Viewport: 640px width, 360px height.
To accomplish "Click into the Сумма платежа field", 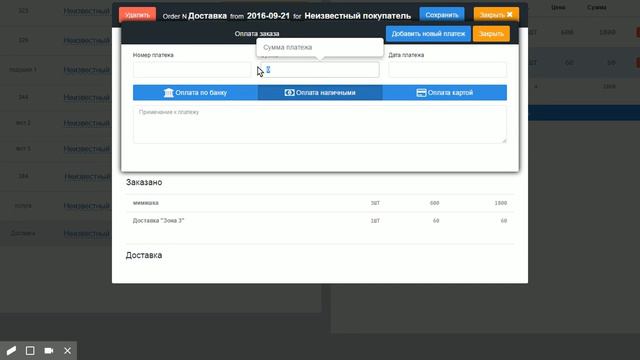I will [320, 70].
